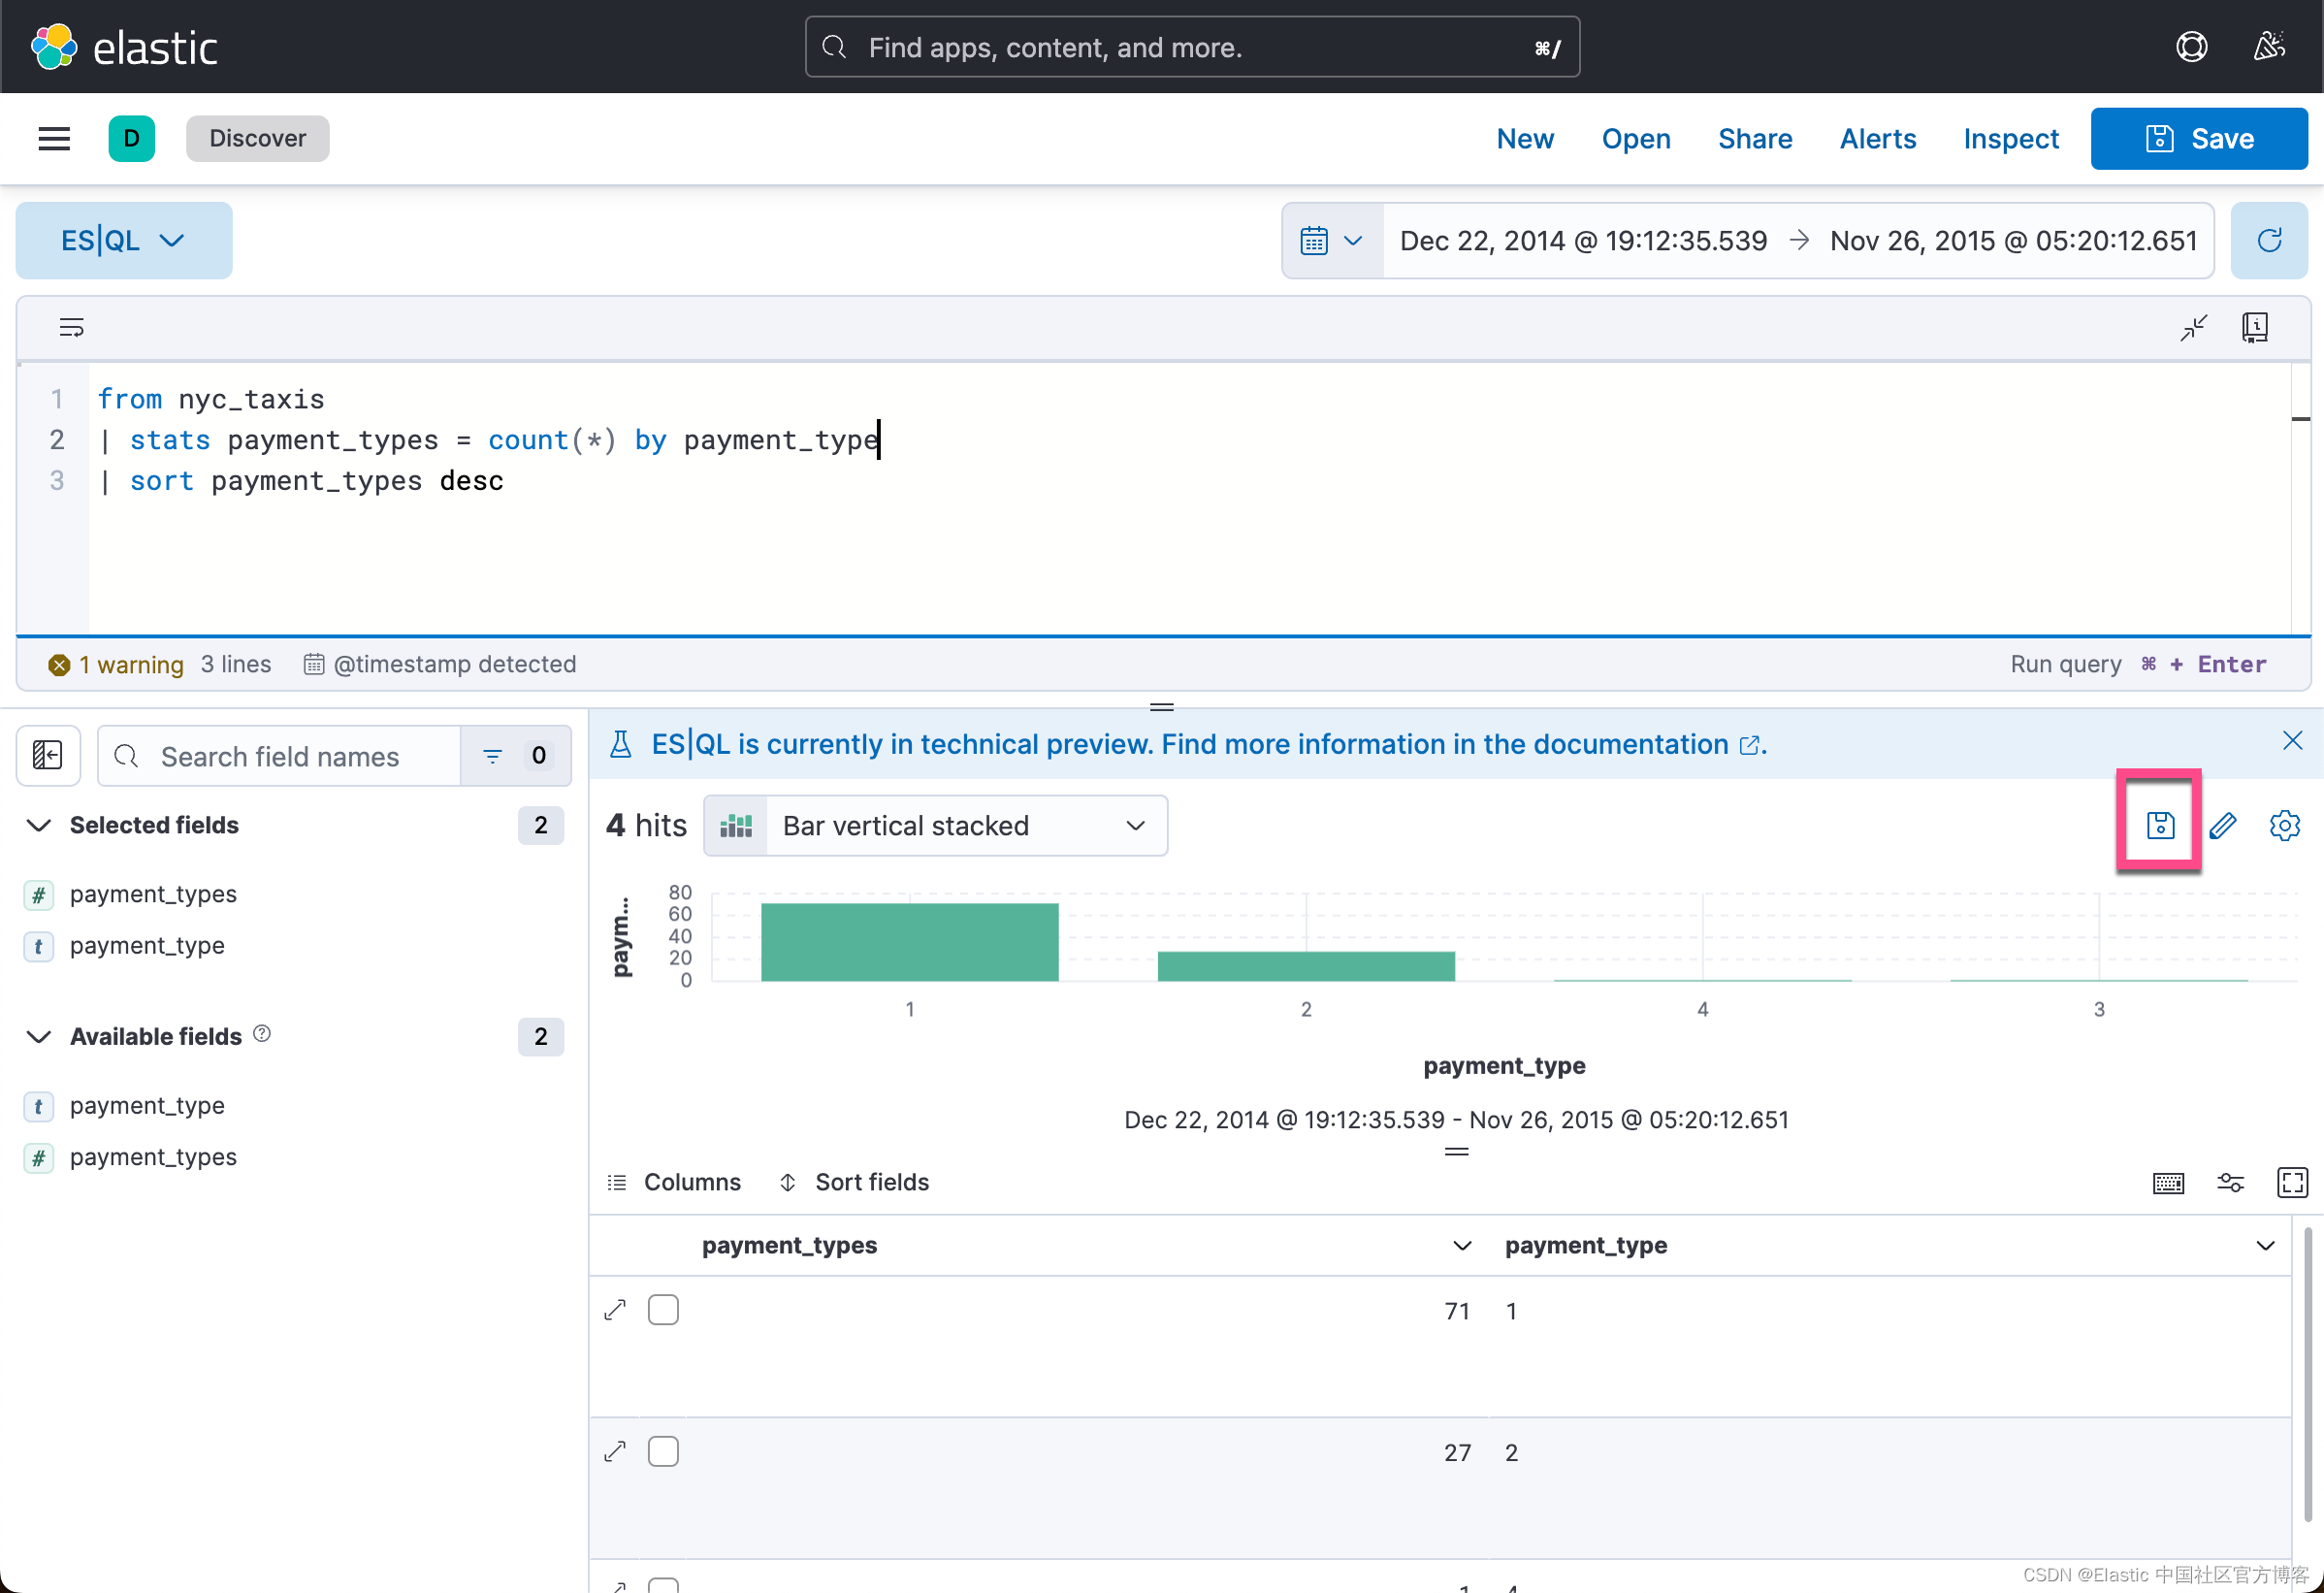Viewport: 2324px width, 1593px height.
Task: Open the Help life-ring icon in the header
Action: (x=2191, y=46)
